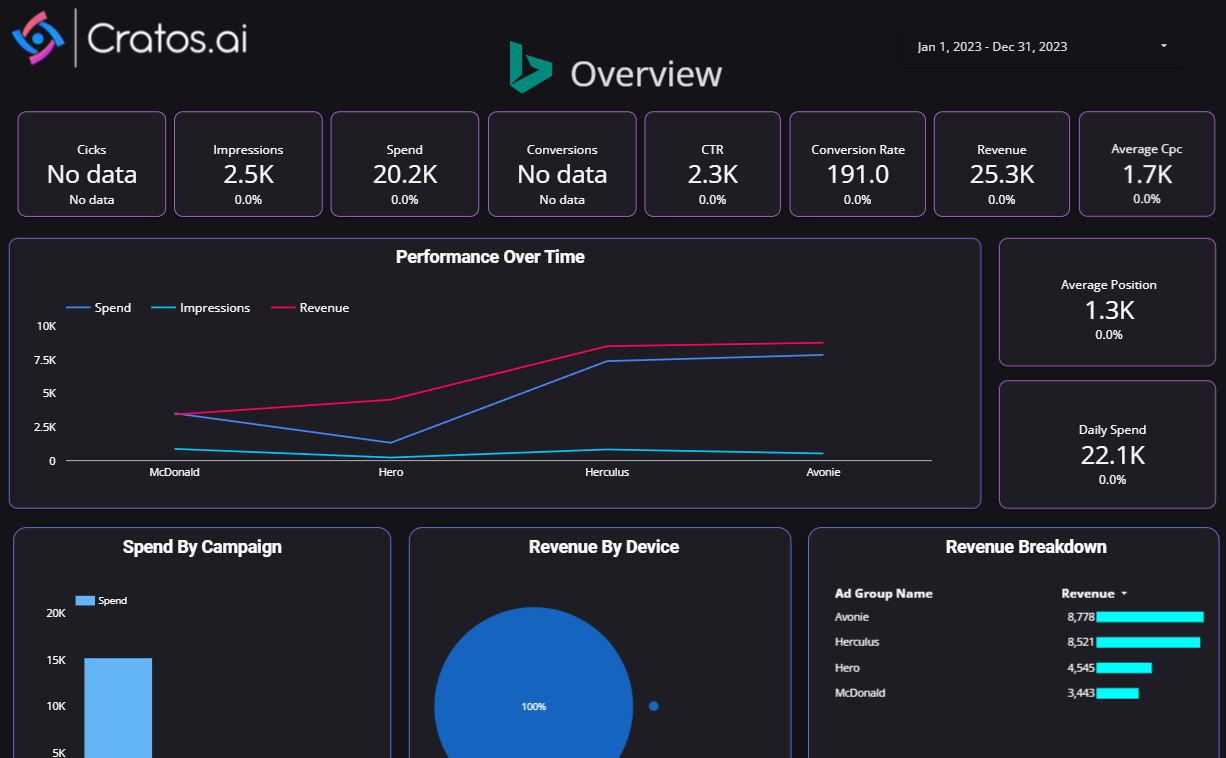The image size is (1226, 758).
Task: Click the light blue Spend bar
Action: [118, 707]
